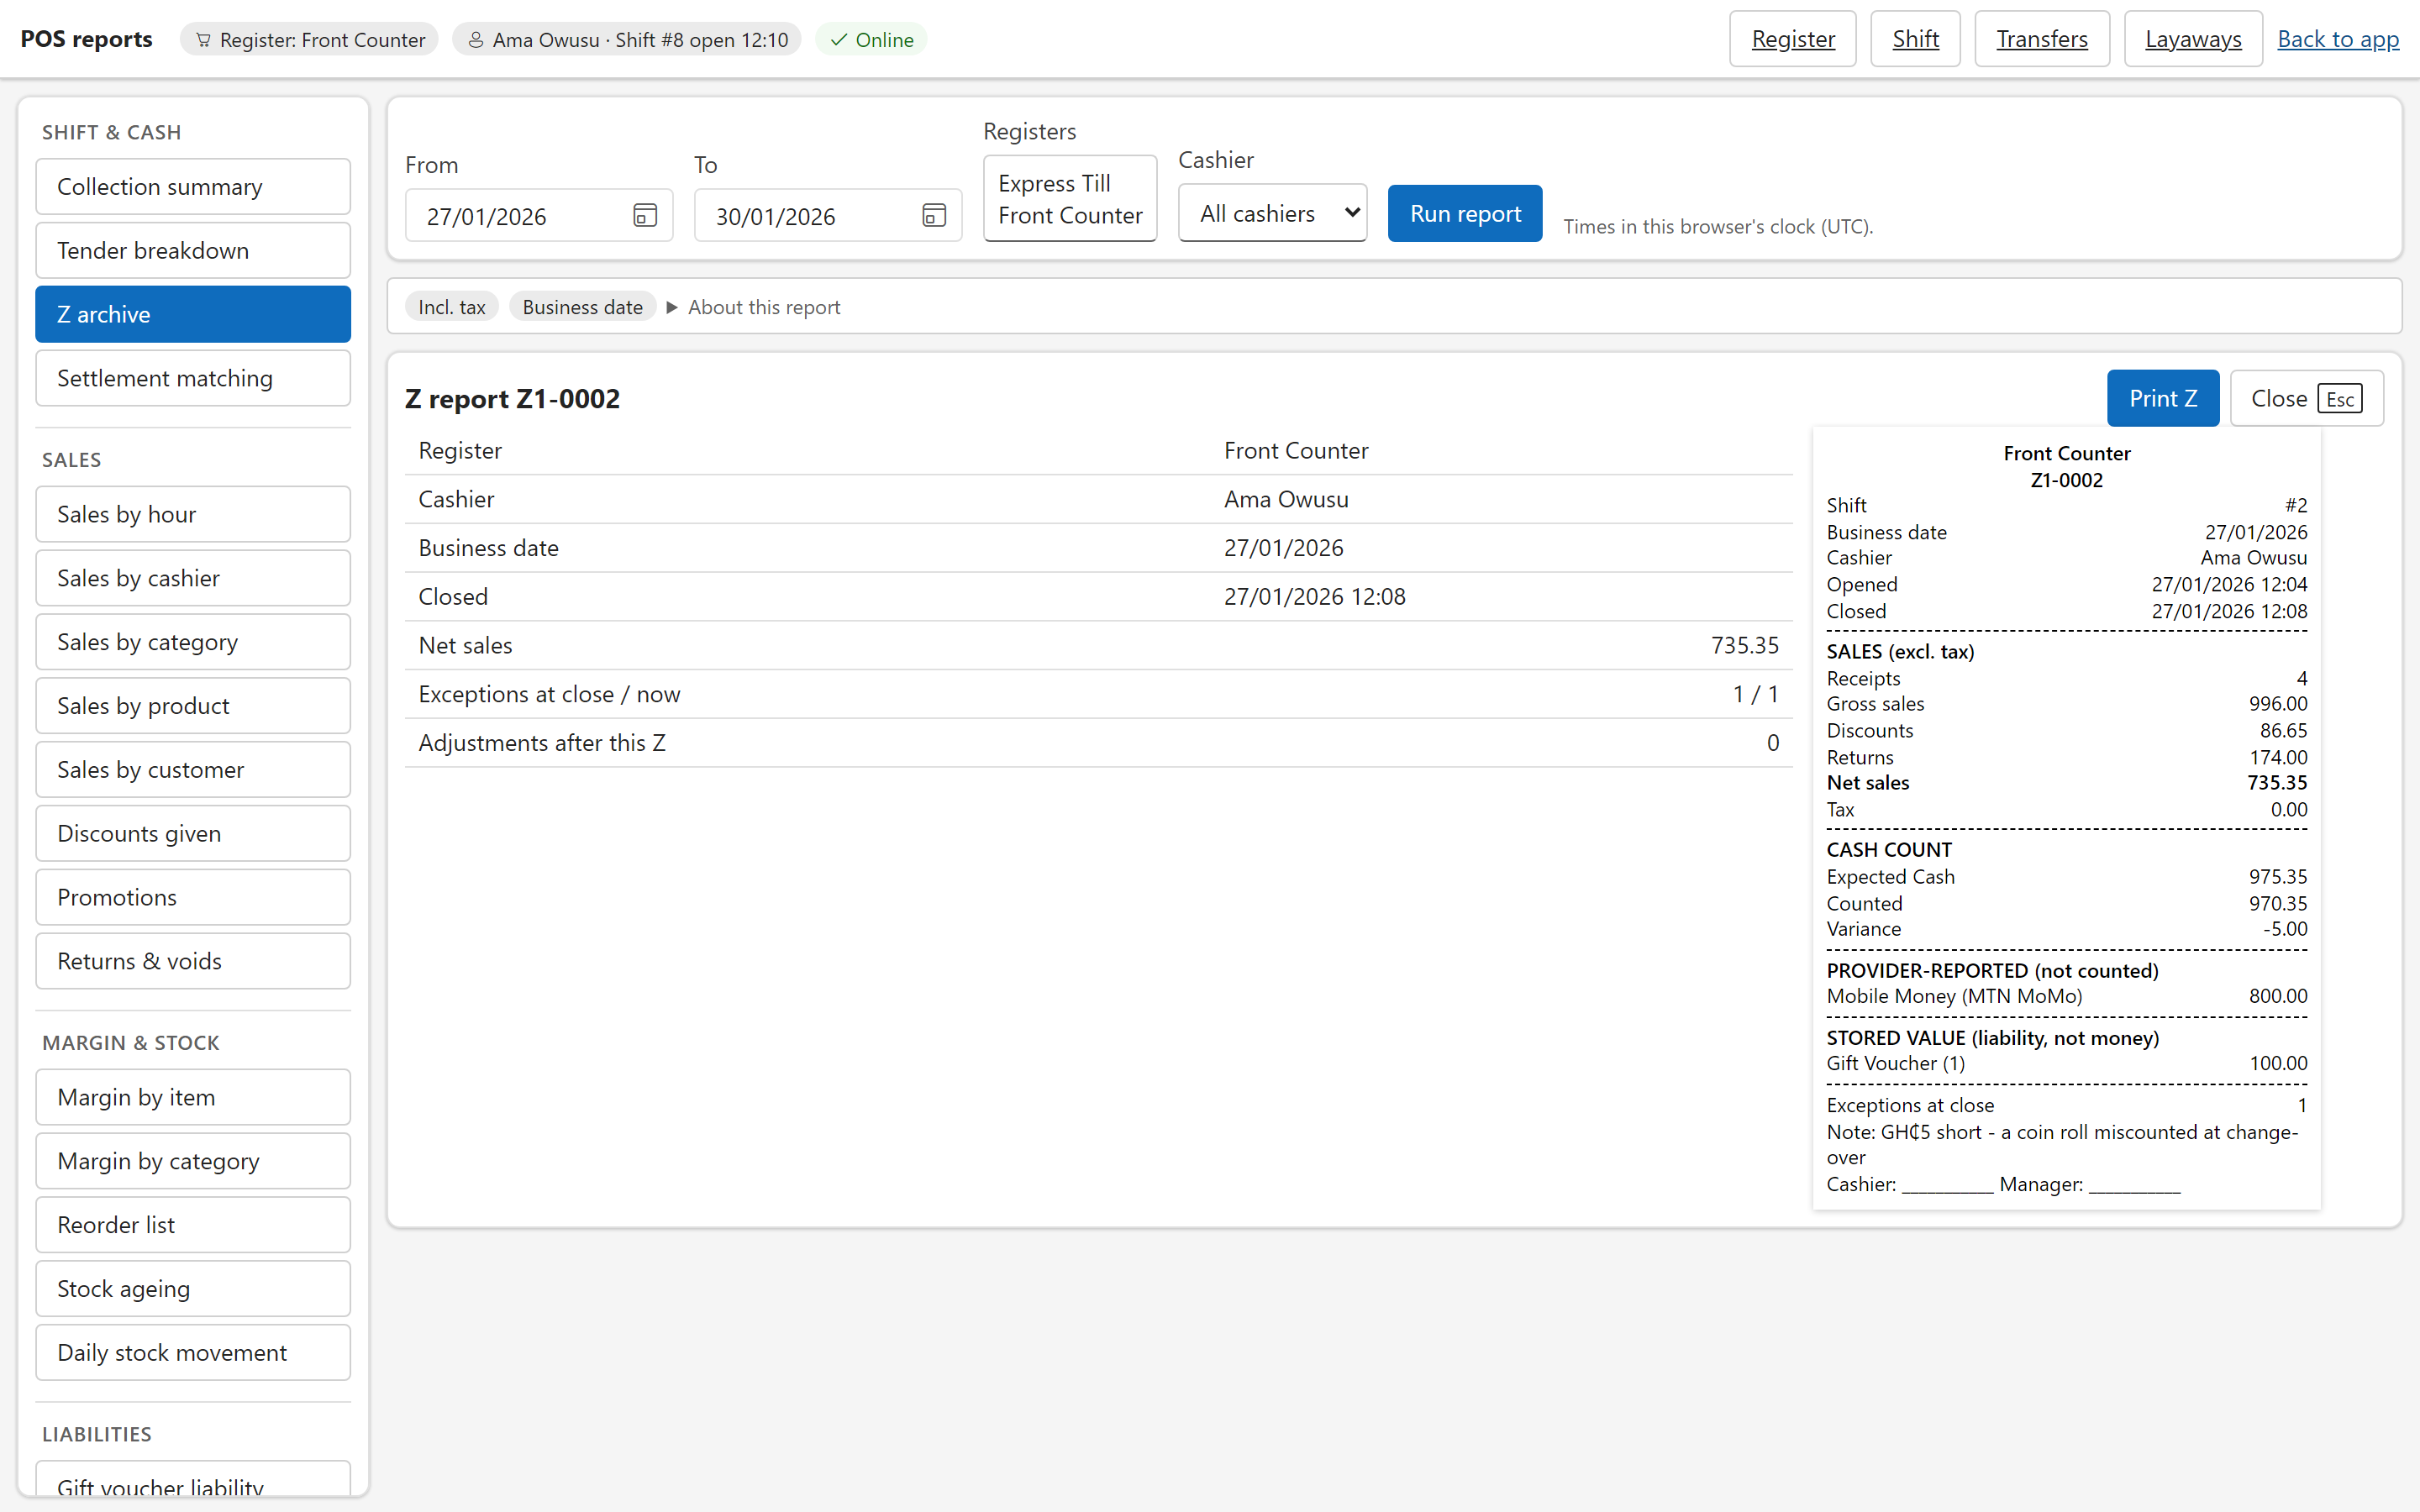The height and width of the screenshot is (1512, 2420).
Task: Open the Settlement matching report
Action: [193, 378]
